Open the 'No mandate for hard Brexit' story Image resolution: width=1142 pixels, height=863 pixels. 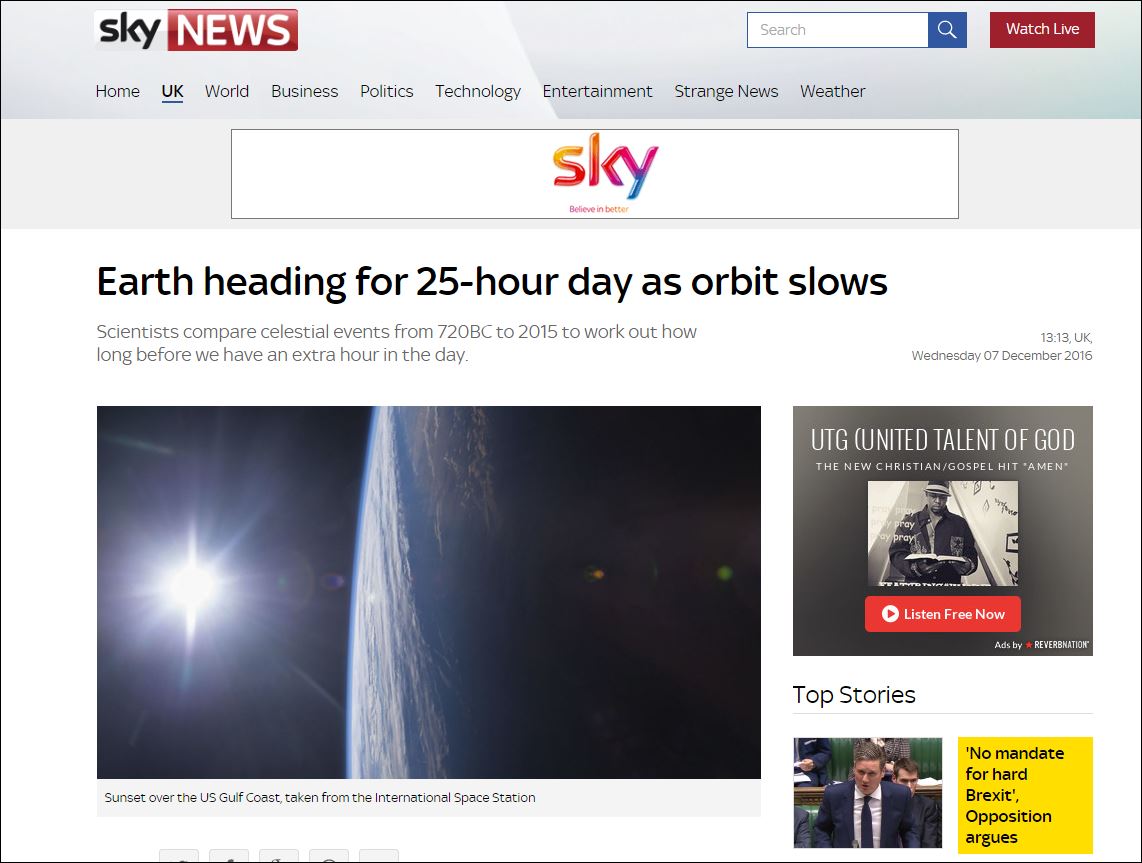point(1015,795)
